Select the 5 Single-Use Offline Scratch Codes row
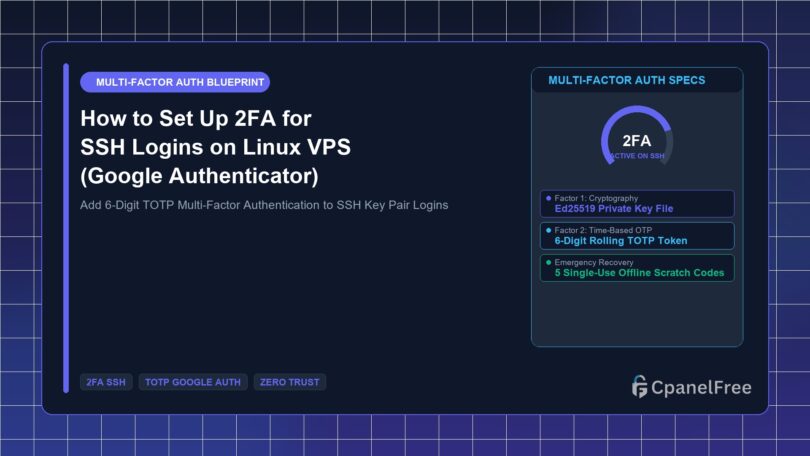Image resolution: width=810 pixels, height=456 pixels. click(637, 268)
